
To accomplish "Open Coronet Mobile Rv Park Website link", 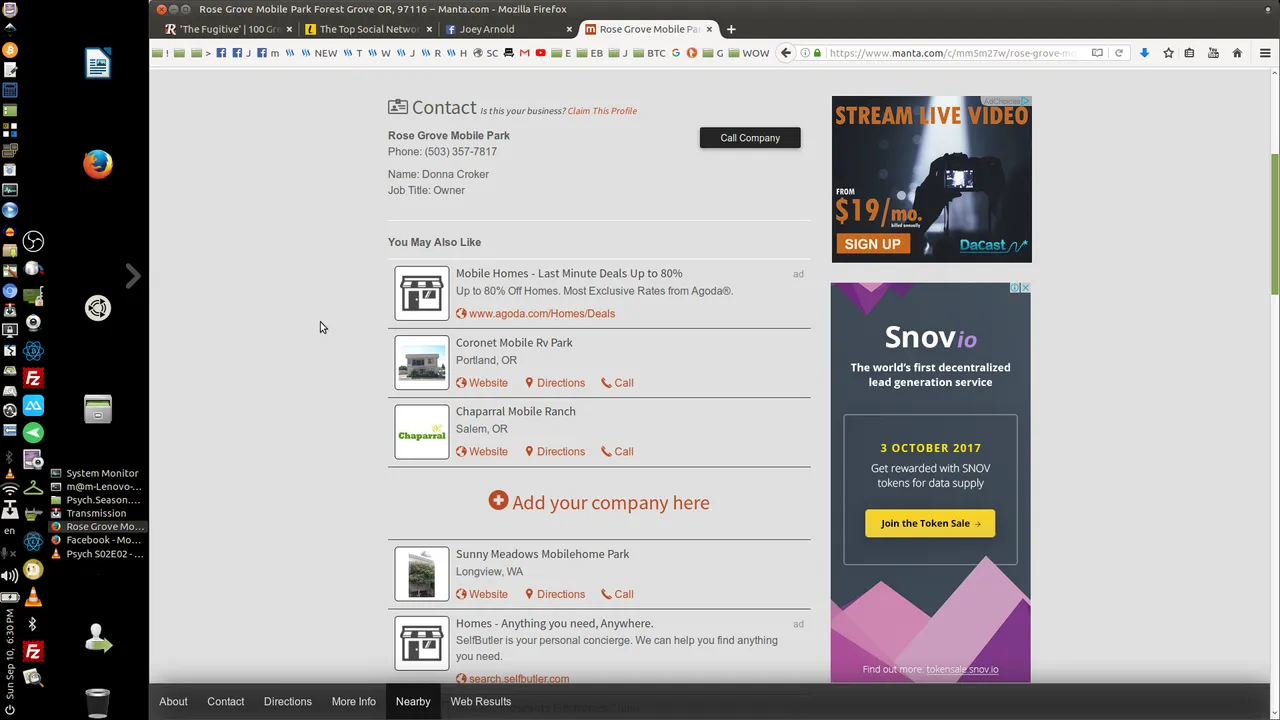I will (x=482, y=383).
